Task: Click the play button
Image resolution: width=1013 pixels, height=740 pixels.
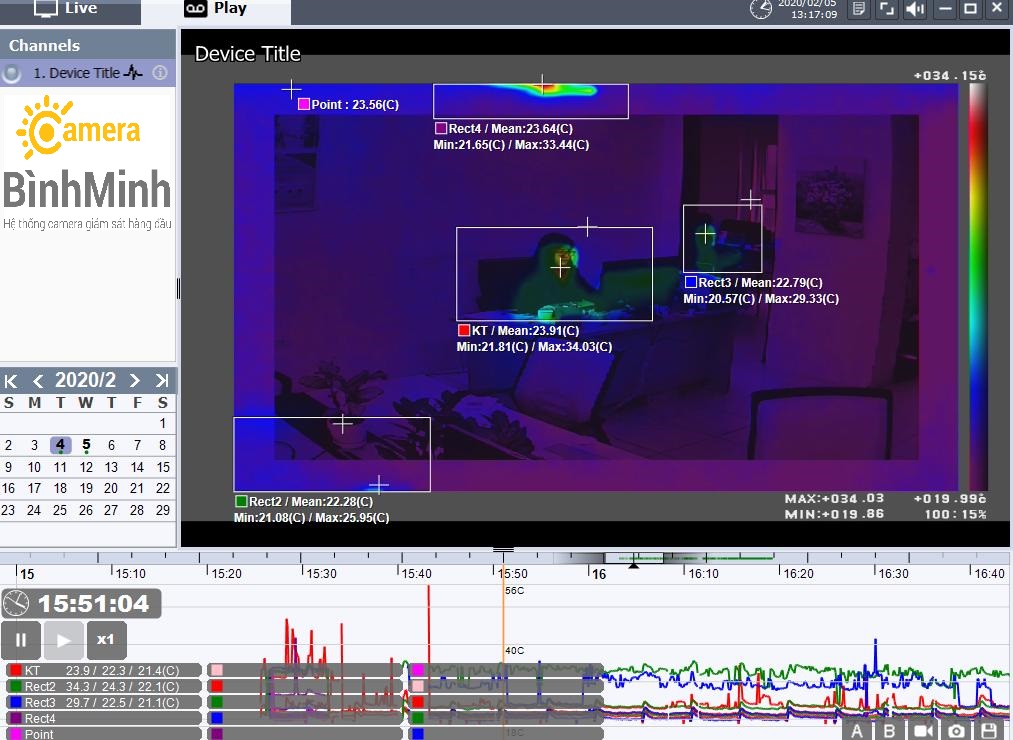Action: click(63, 640)
